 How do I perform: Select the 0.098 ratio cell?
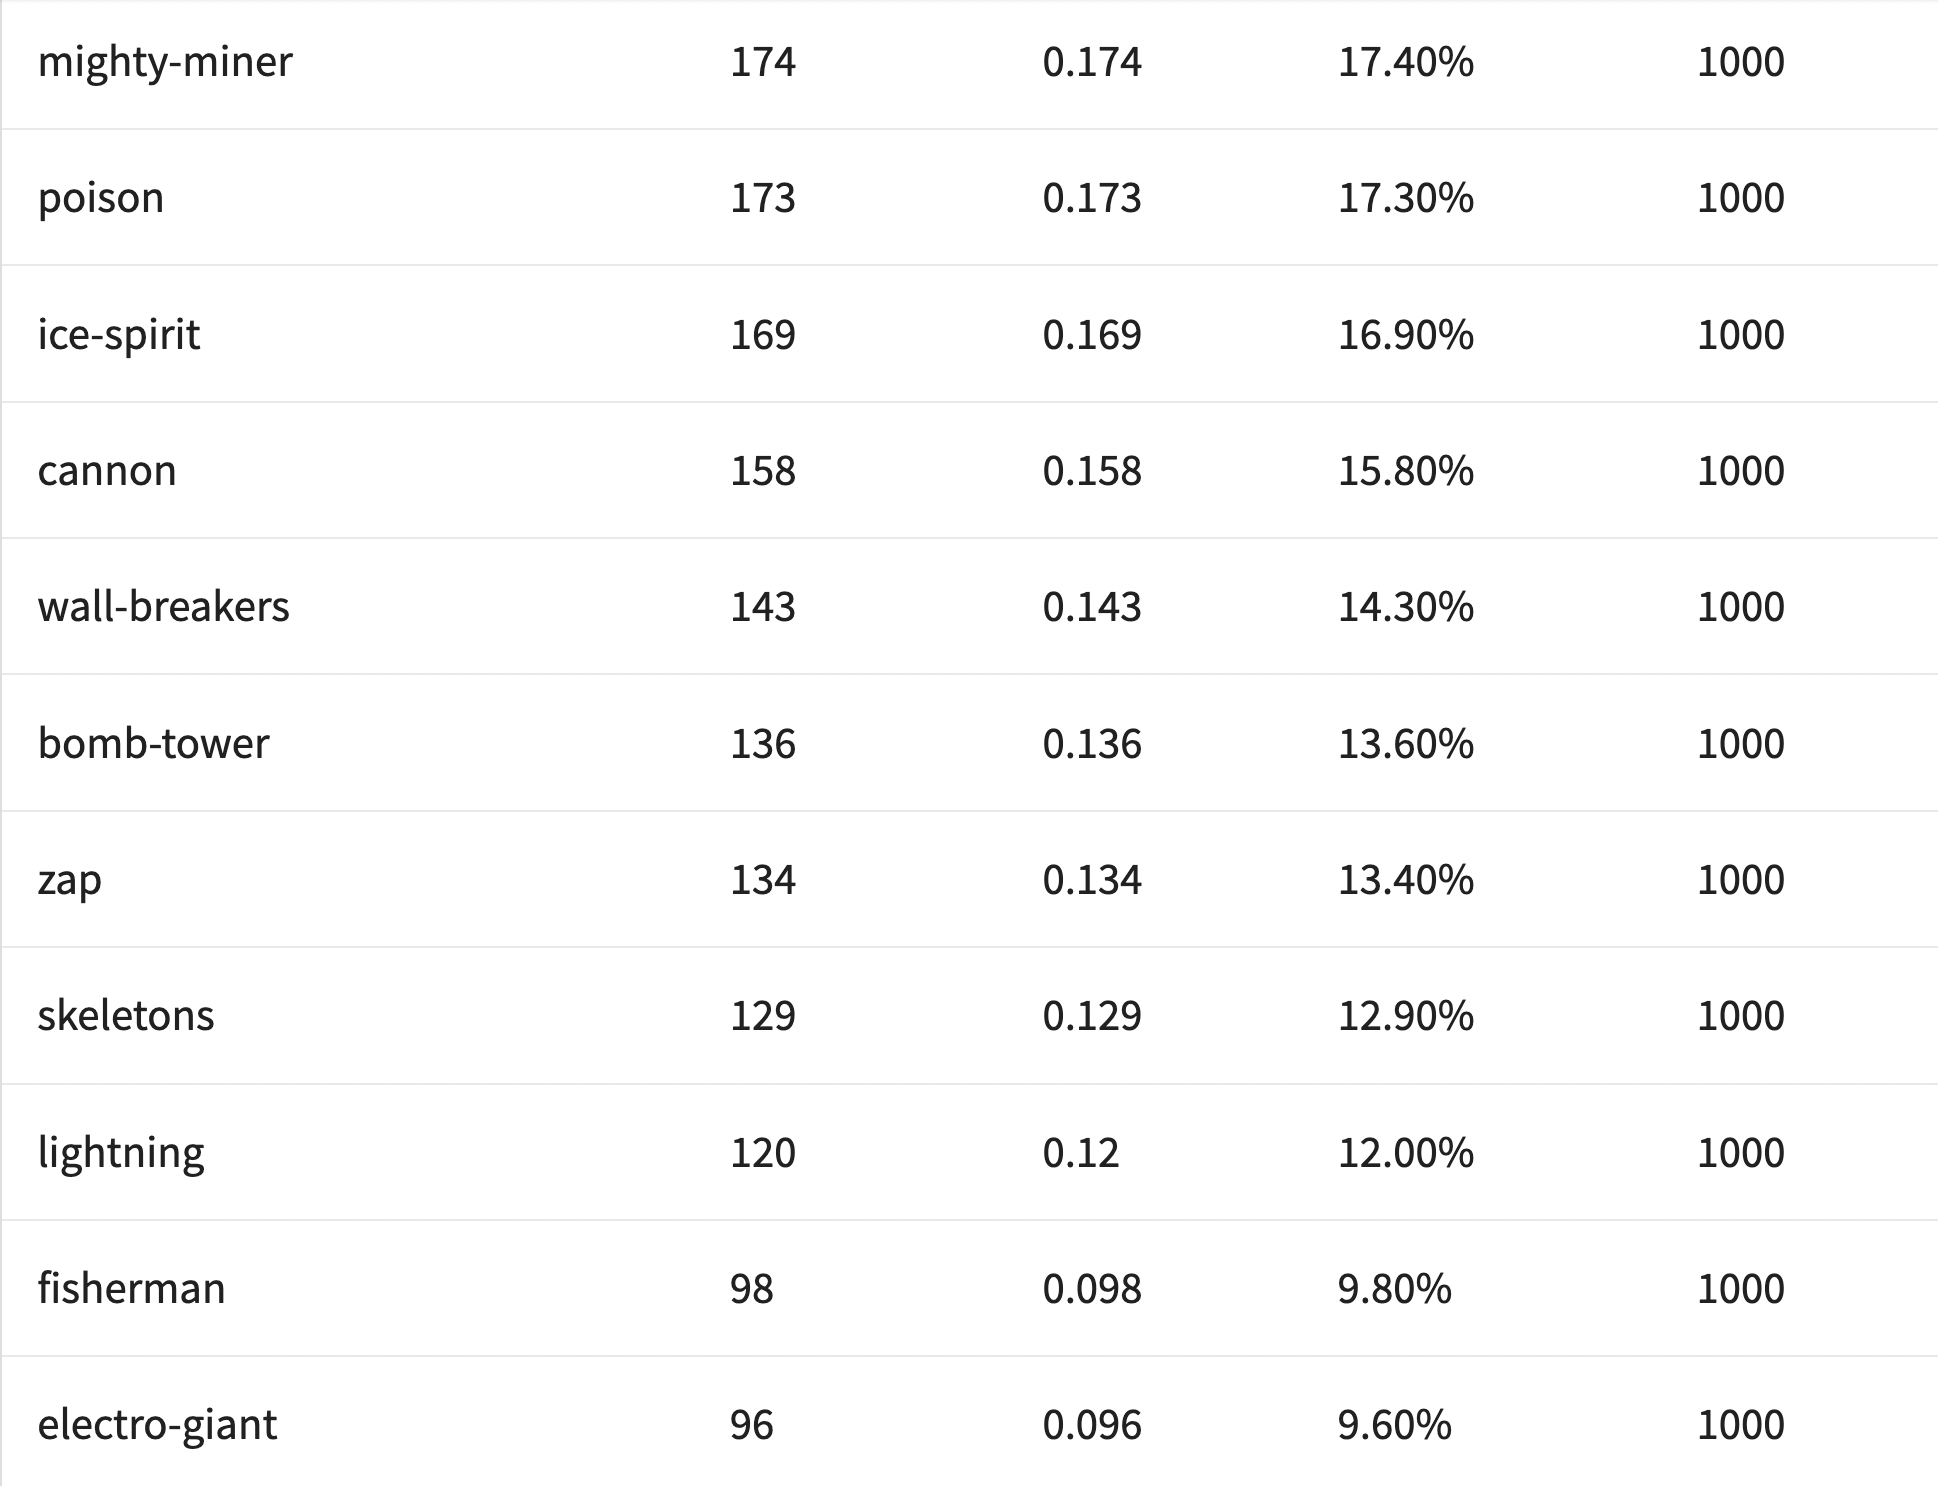[x=1092, y=1289]
